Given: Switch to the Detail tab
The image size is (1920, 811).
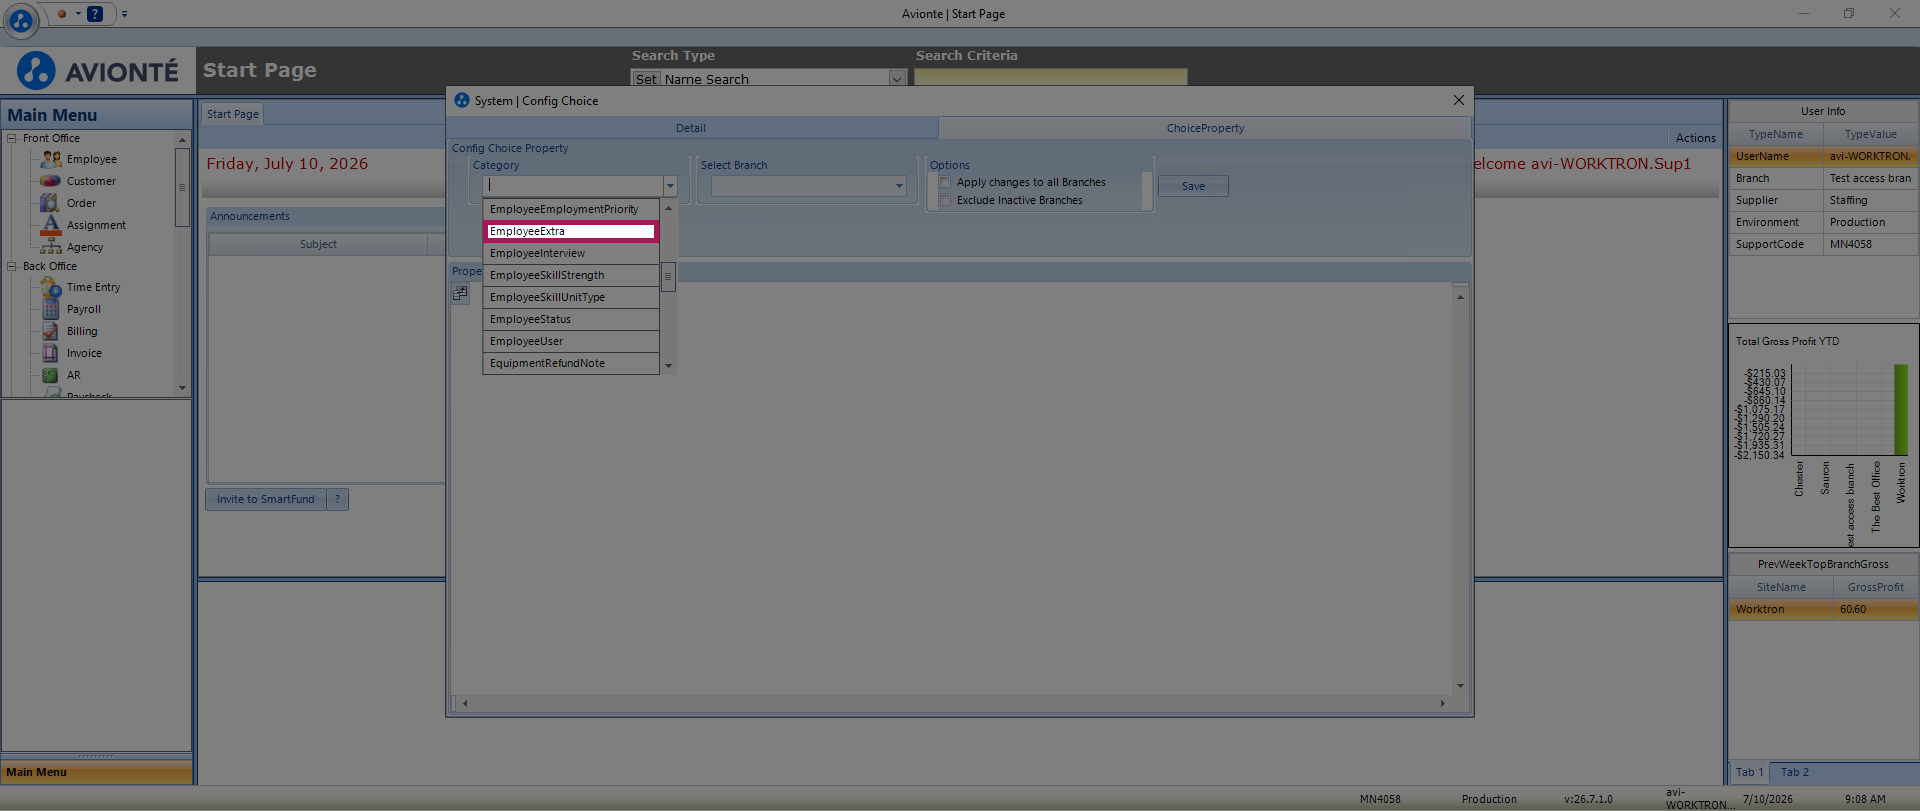Looking at the screenshot, I should click(x=691, y=128).
